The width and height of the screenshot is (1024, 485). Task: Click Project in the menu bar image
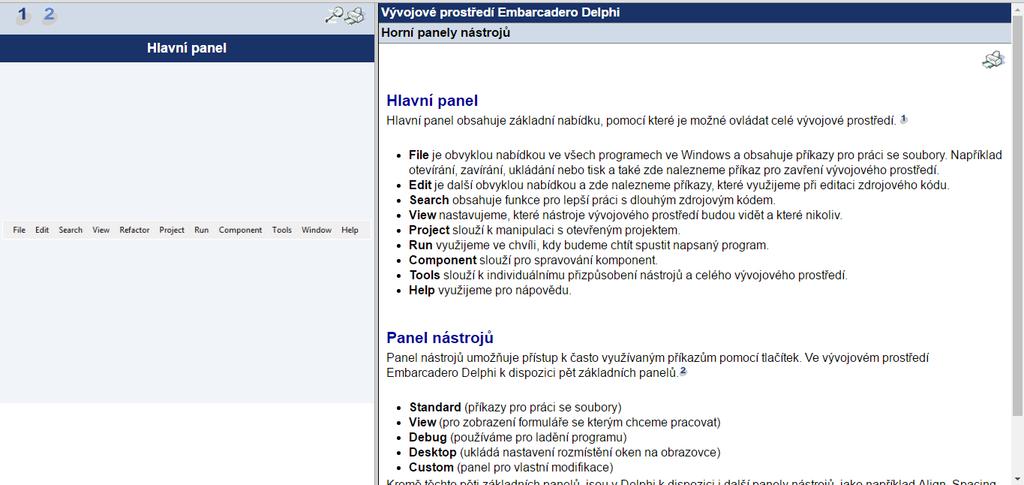pos(172,230)
